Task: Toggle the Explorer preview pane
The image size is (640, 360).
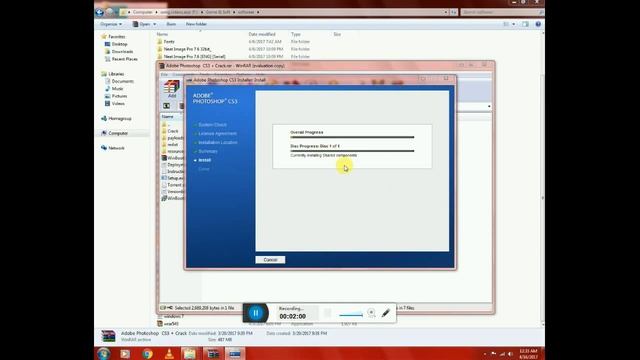Action: tap(525, 24)
